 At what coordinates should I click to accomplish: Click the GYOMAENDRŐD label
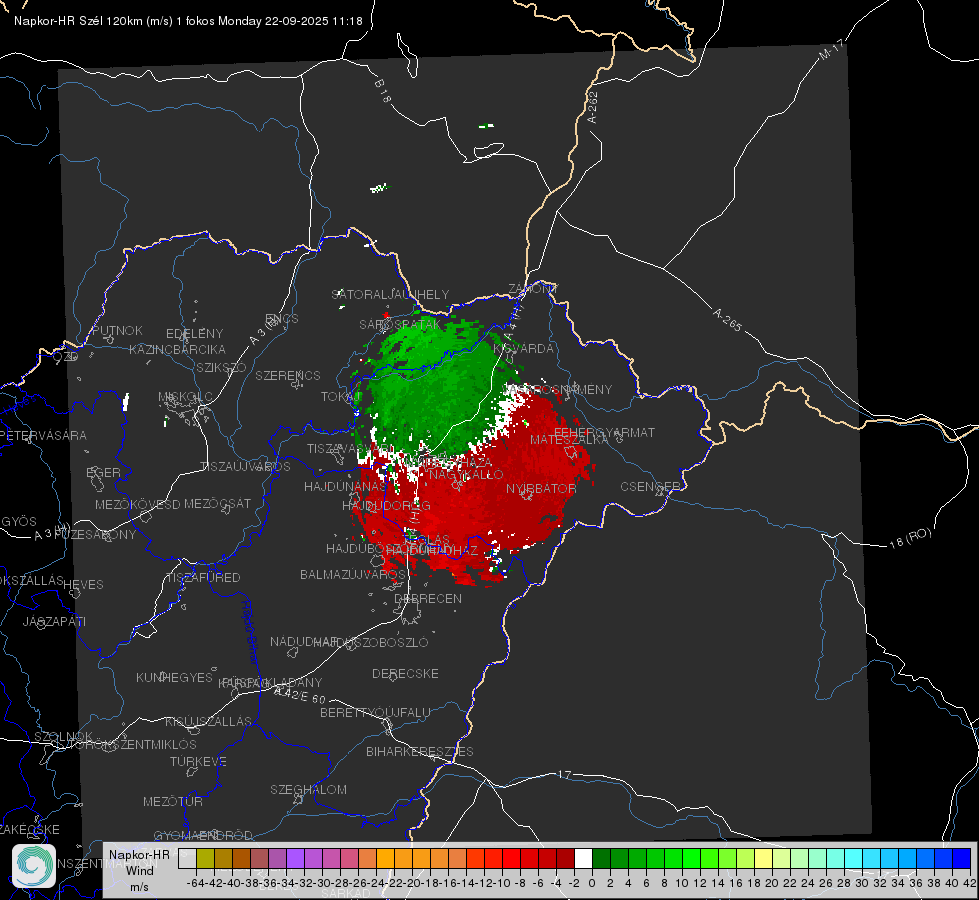click(x=203, y=835)
